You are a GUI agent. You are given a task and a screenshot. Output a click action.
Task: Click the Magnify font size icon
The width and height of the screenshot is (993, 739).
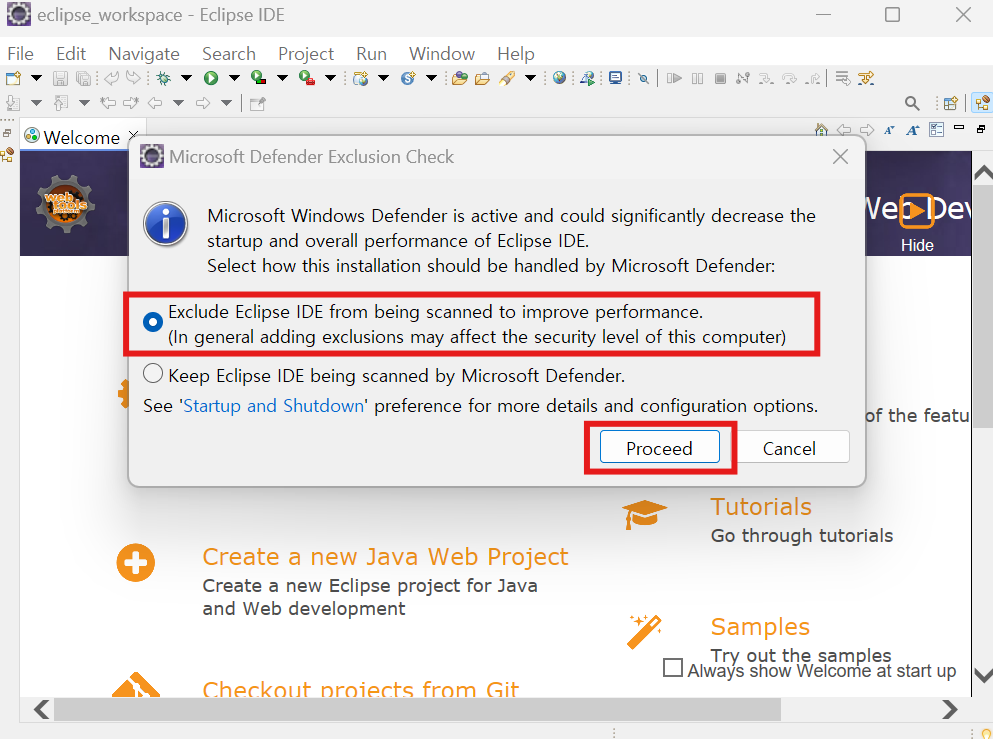click(913, 130)
